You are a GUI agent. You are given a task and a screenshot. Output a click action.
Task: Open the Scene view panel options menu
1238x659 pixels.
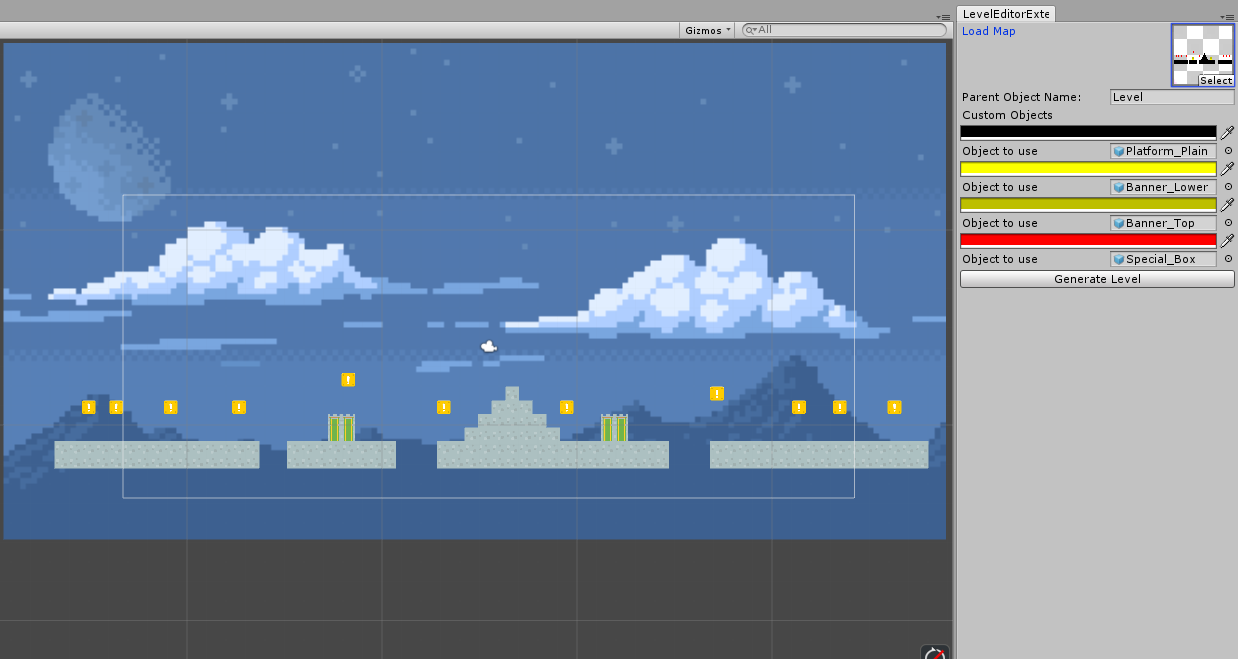tap(942, 17)
